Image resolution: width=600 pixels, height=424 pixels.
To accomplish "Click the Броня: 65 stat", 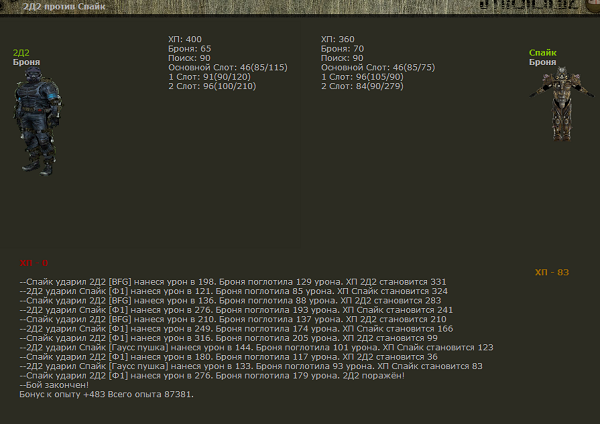I will 189,48.
